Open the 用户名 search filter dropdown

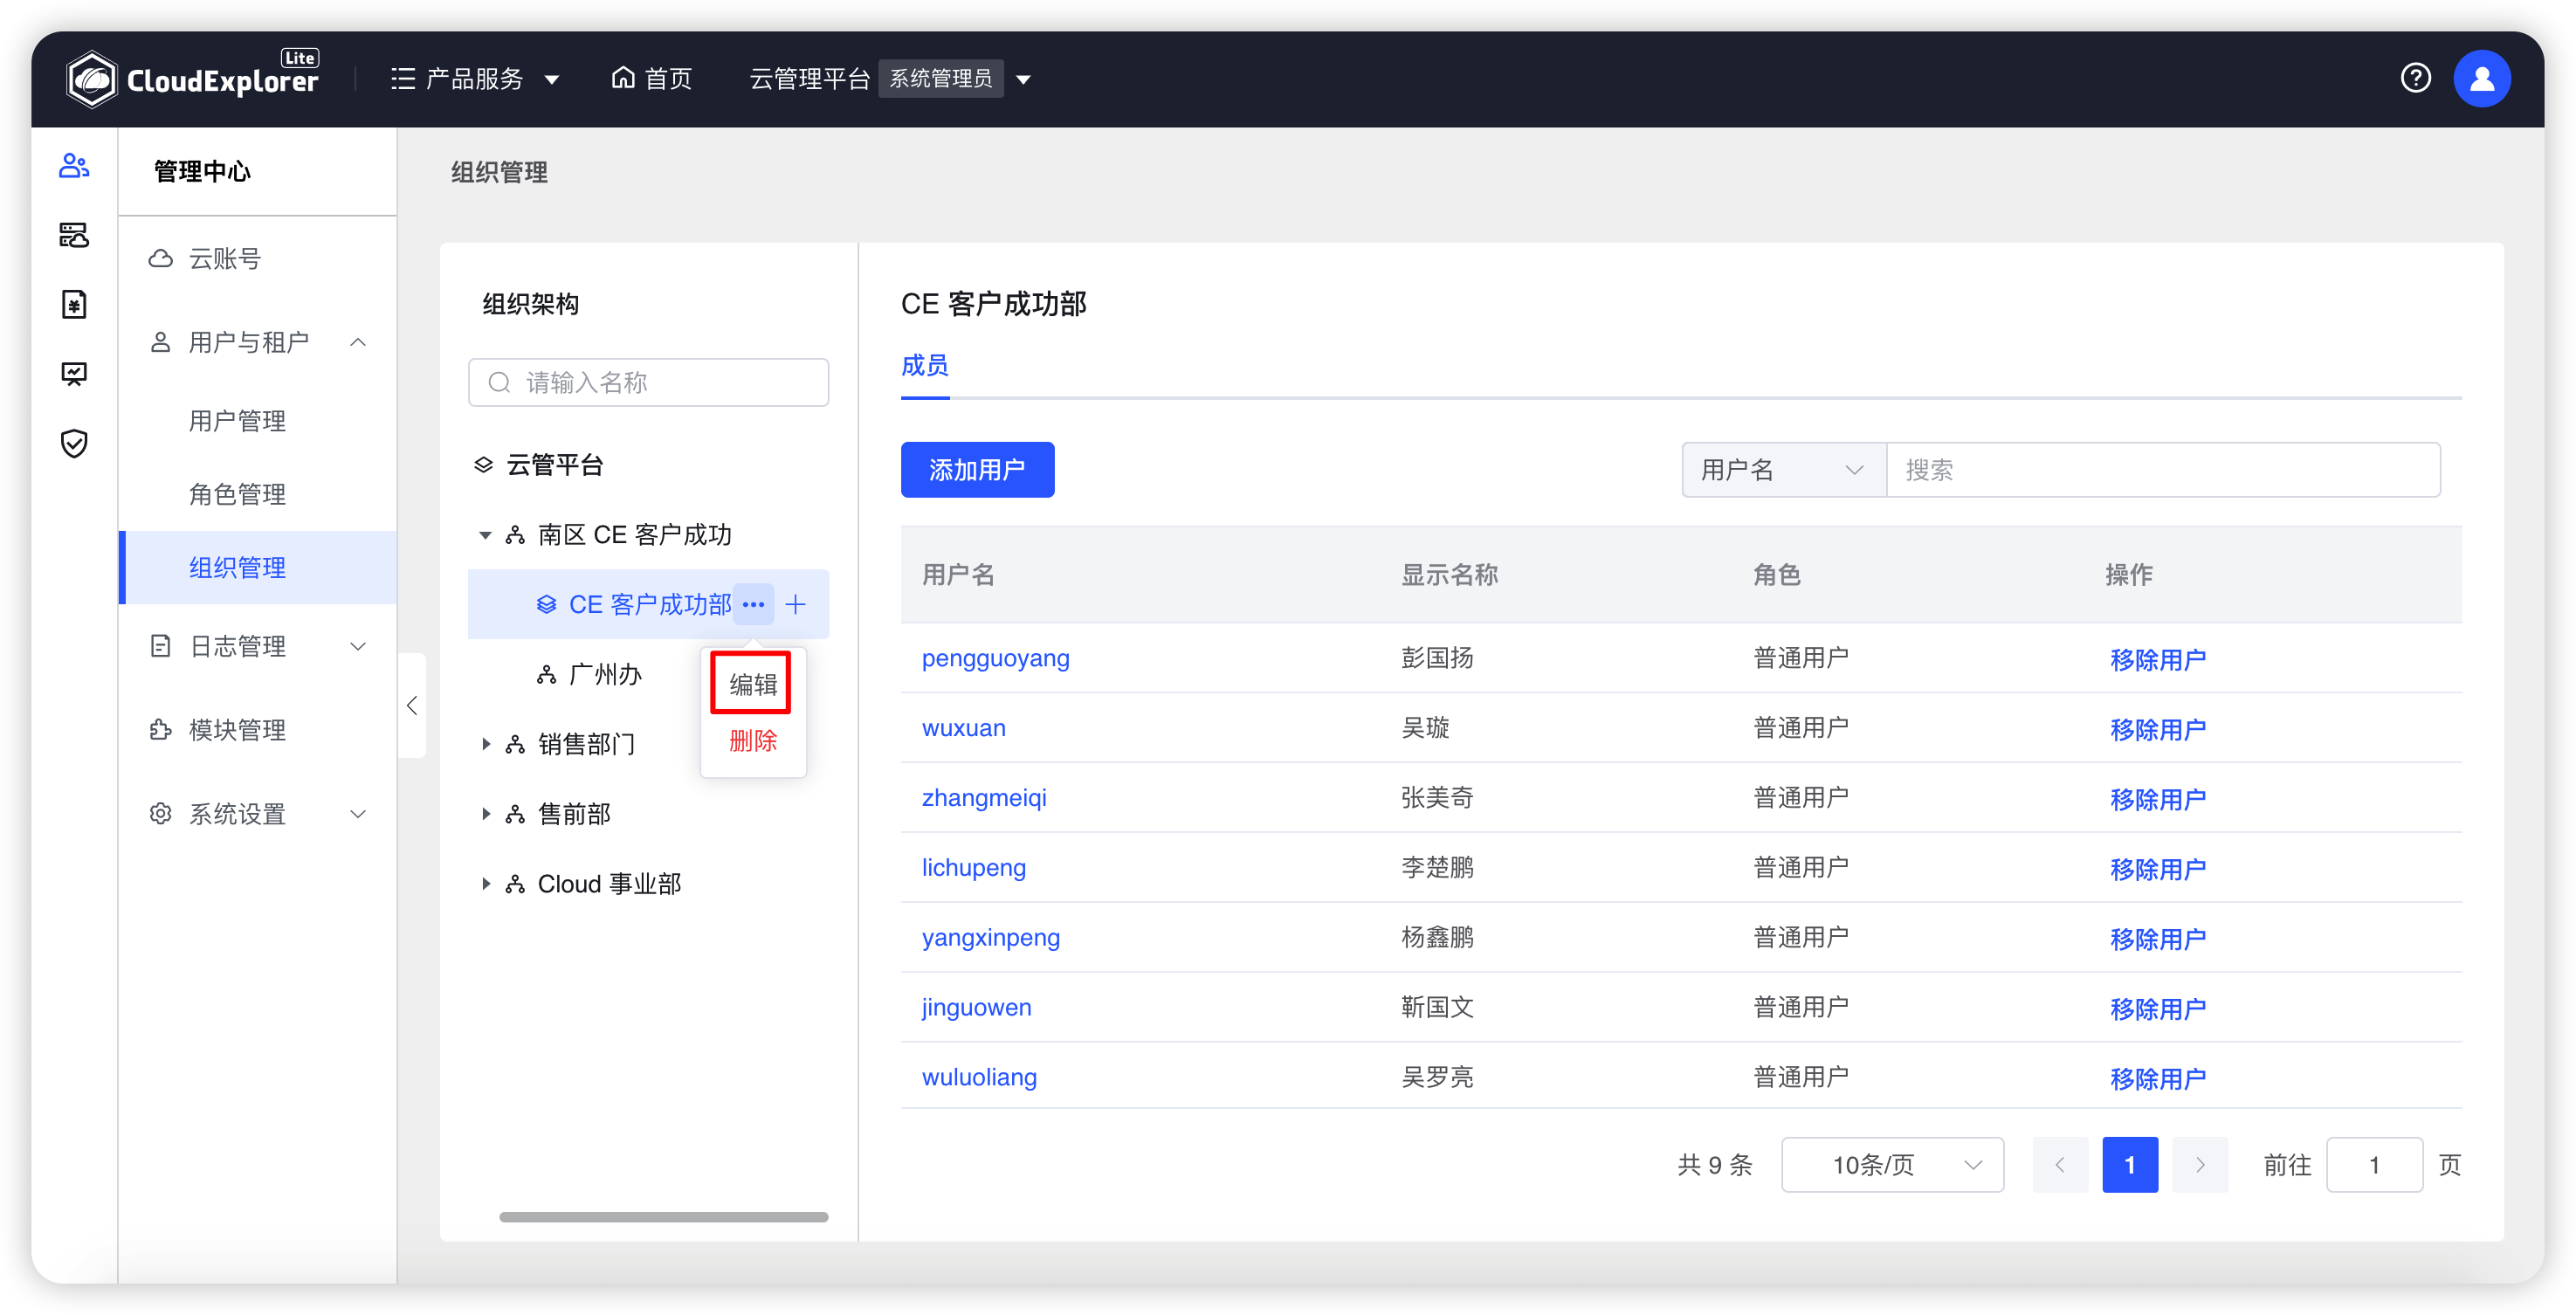click(1783, 469)
